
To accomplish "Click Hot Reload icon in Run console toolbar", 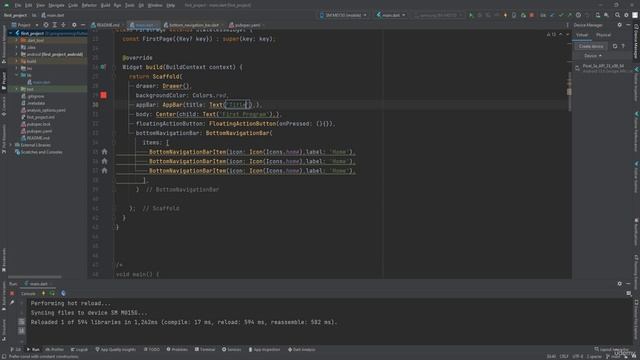I will (44, 293).
